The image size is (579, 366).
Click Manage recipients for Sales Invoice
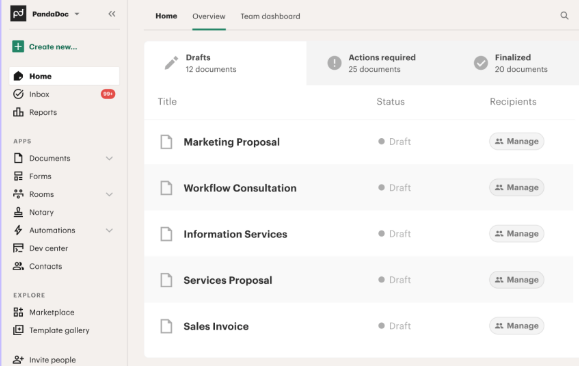coord(517,326)
